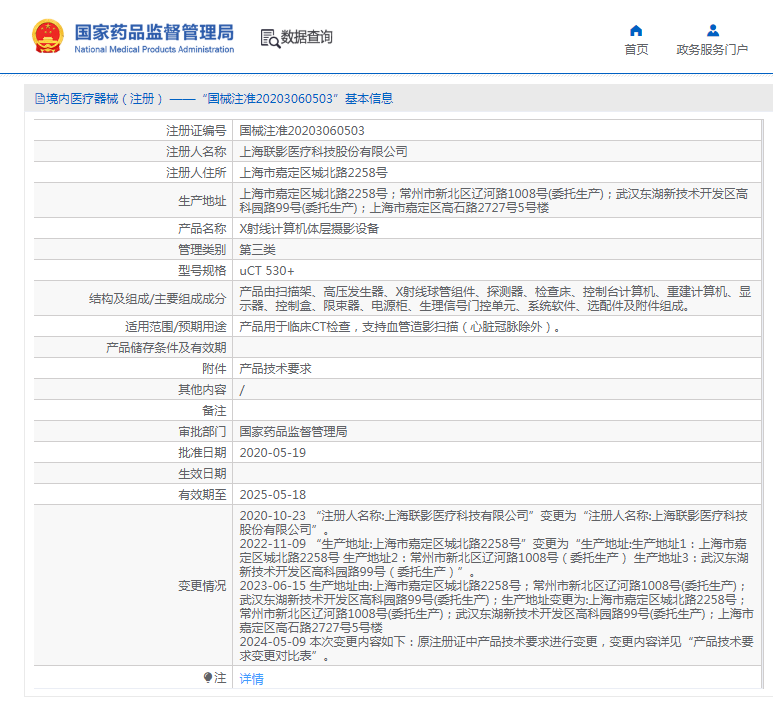
Task: Select model value uCT 530+
Action: tap(267, 271)
